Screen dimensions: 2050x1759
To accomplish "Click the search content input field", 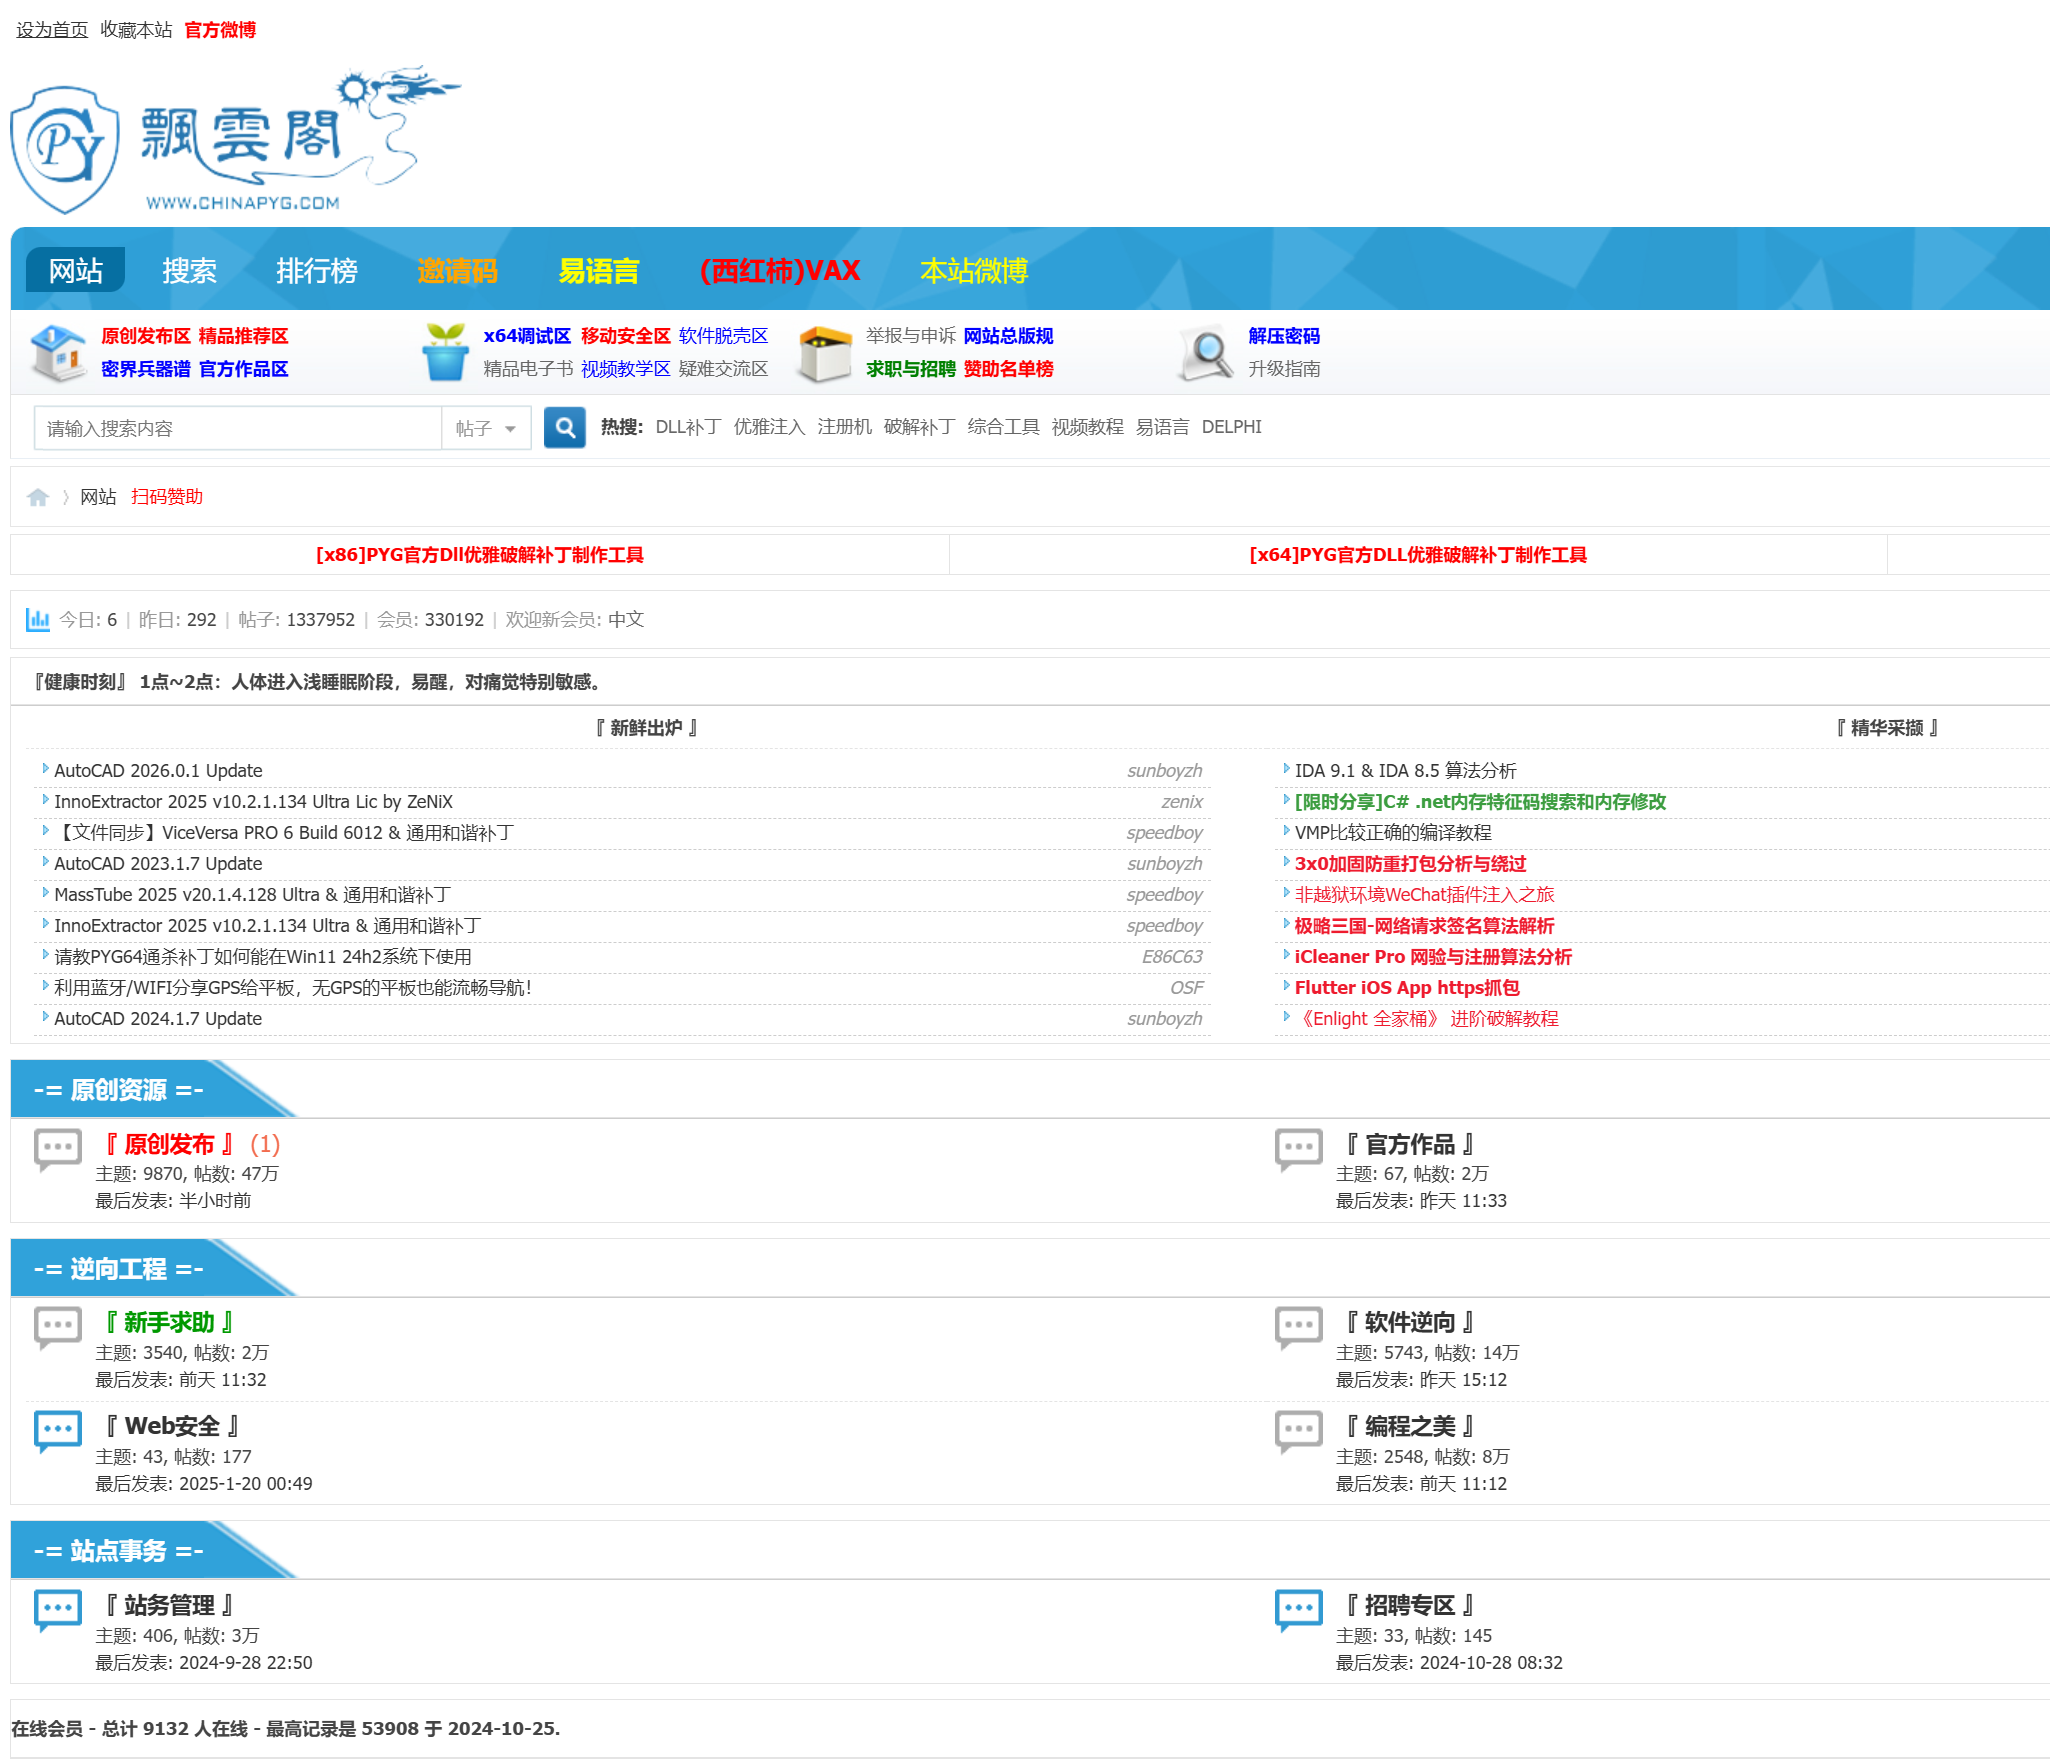I will pyautogui.click(x=238, y=428).
